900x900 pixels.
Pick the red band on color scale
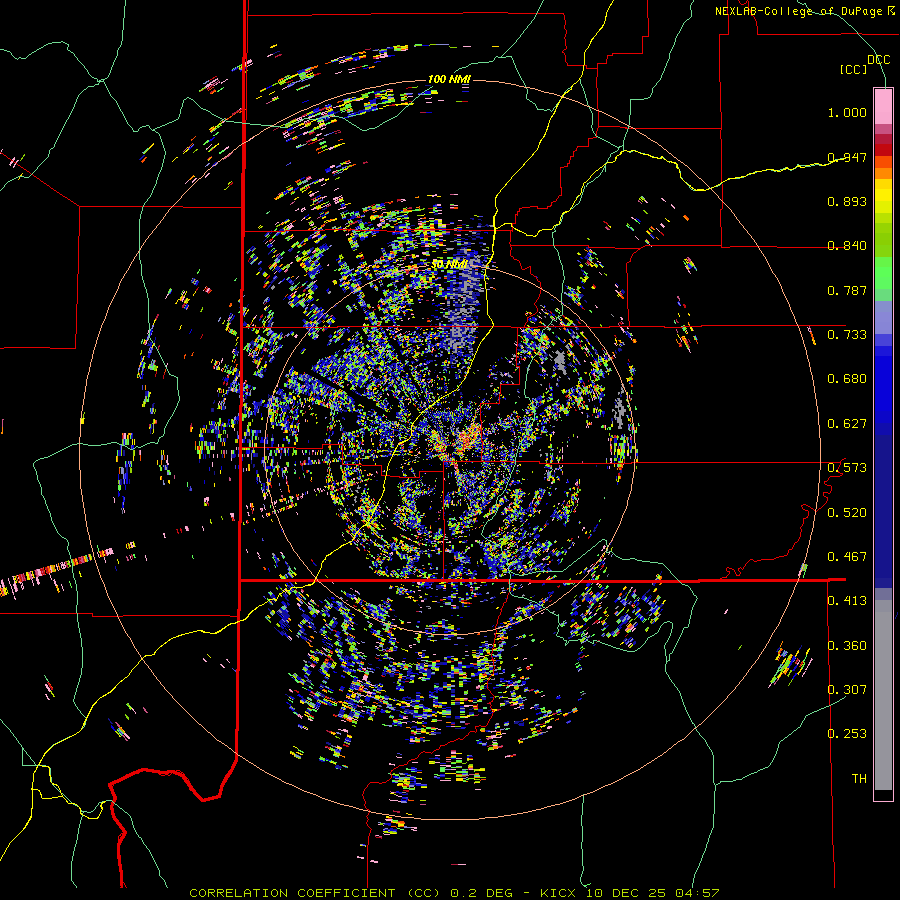pyautogui.click(x=883, y=150)
